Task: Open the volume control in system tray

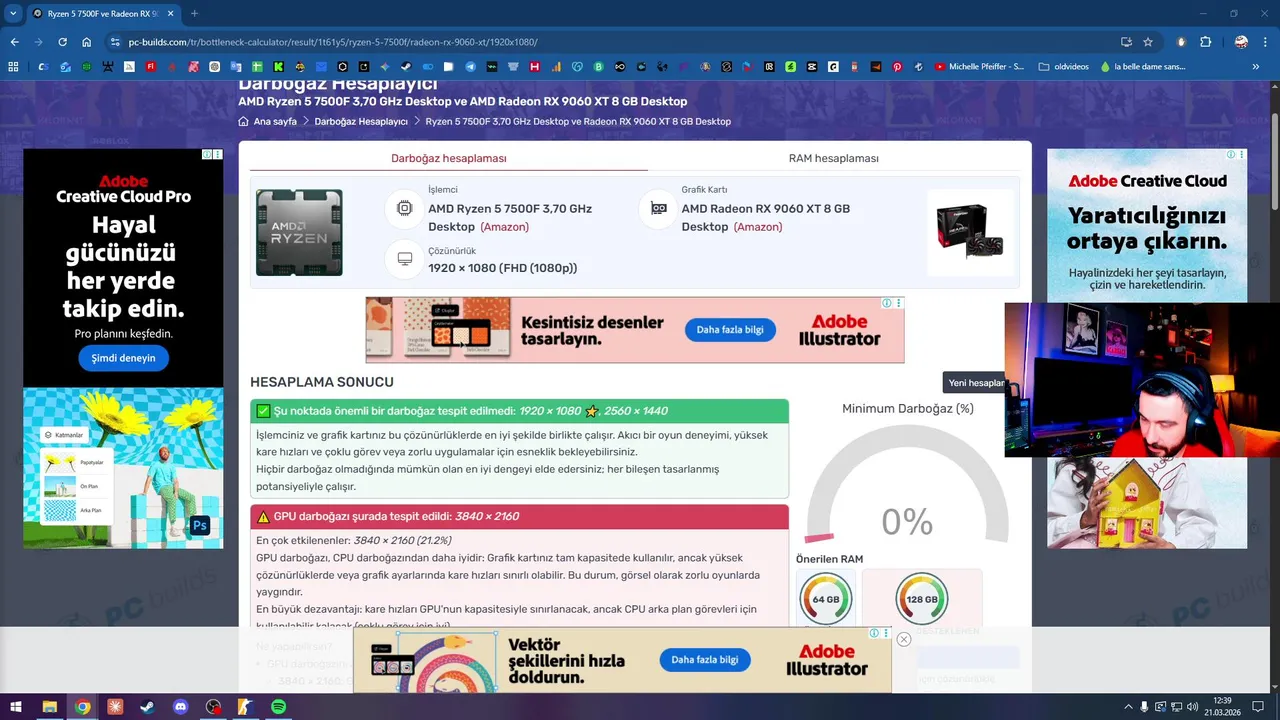Action: 1191,707
